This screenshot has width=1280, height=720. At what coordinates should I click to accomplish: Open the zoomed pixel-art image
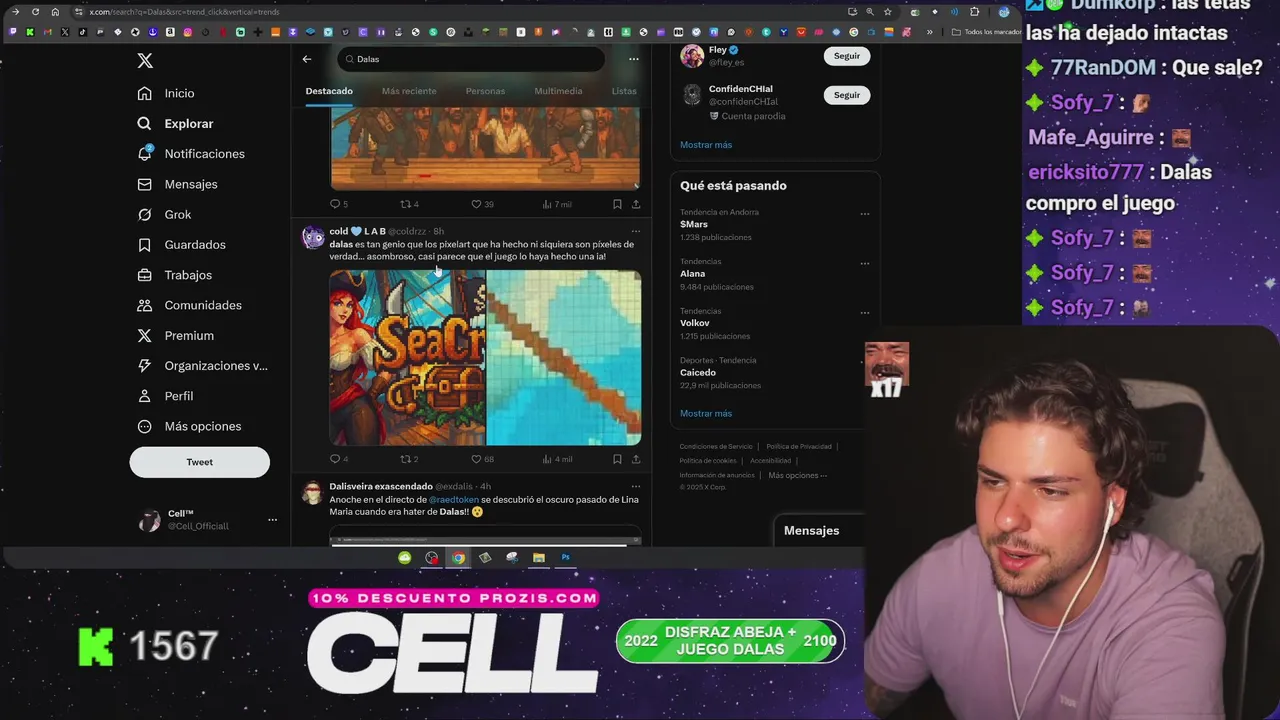[564, 357]
